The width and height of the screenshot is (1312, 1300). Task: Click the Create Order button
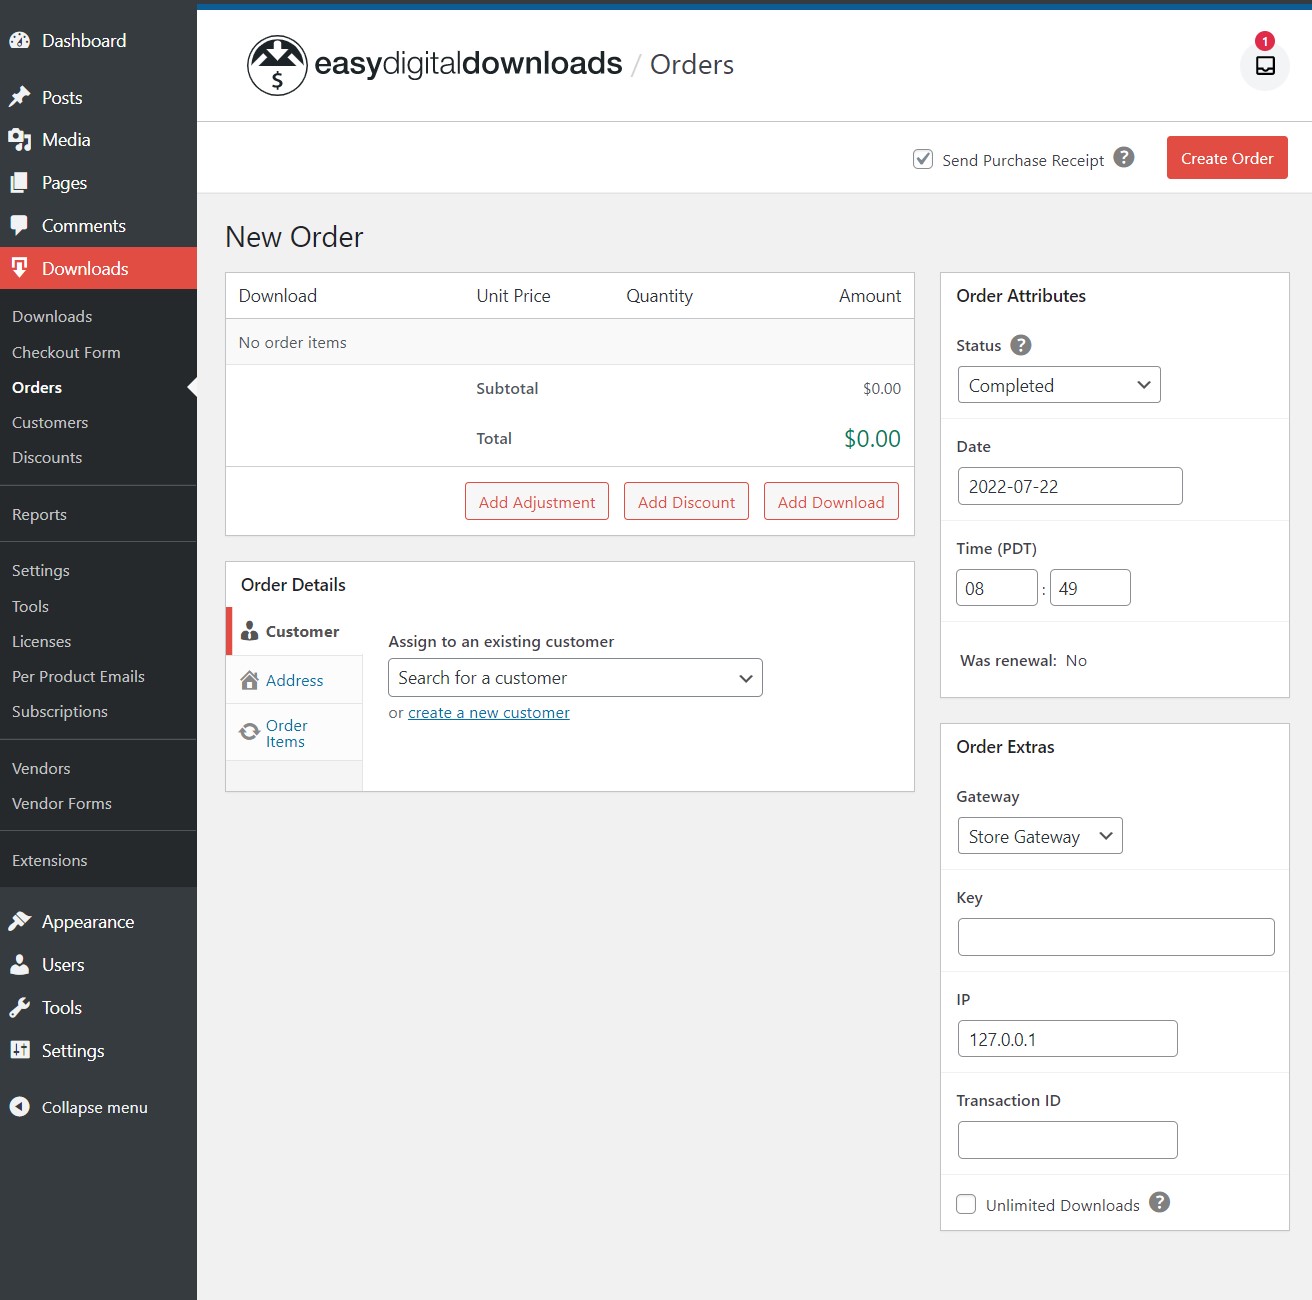click(x=1226, y=157)
